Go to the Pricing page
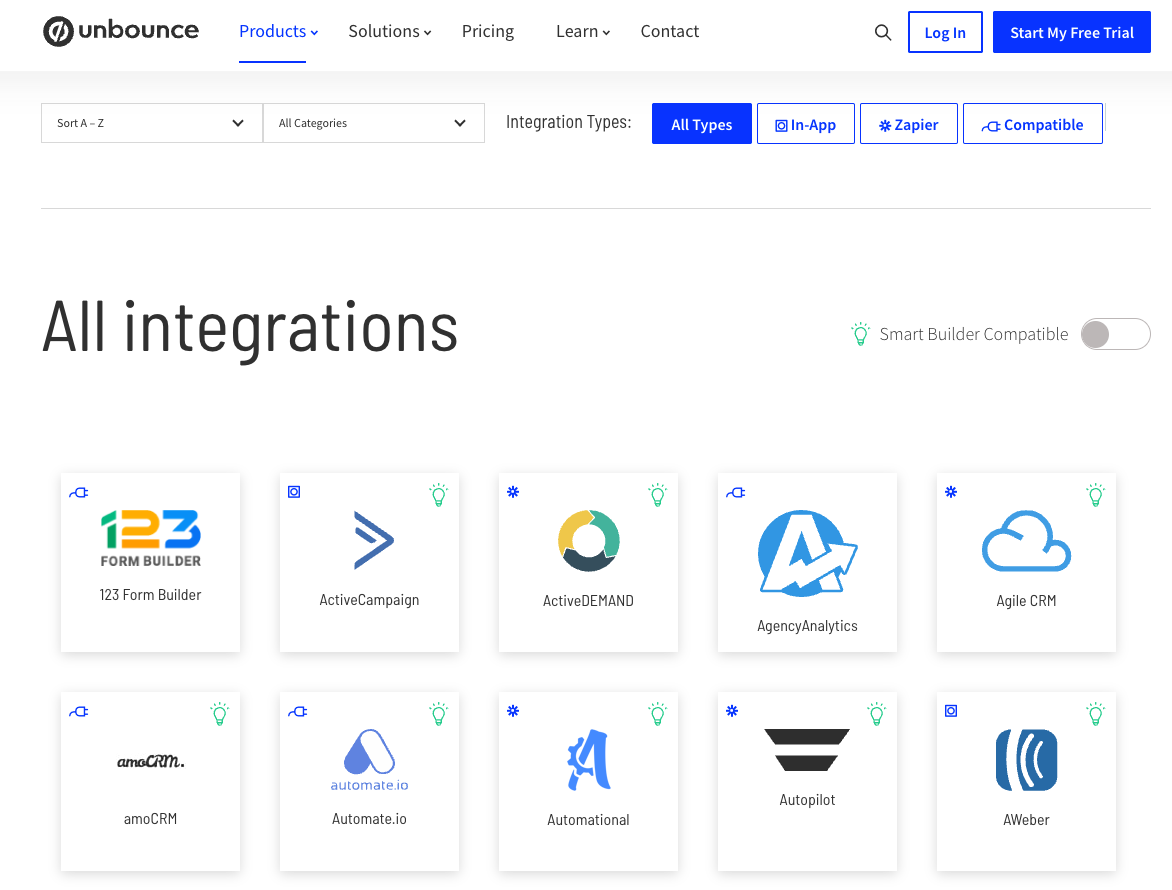This screenshot has height=890, width=1172. click(x=488, y=31)
